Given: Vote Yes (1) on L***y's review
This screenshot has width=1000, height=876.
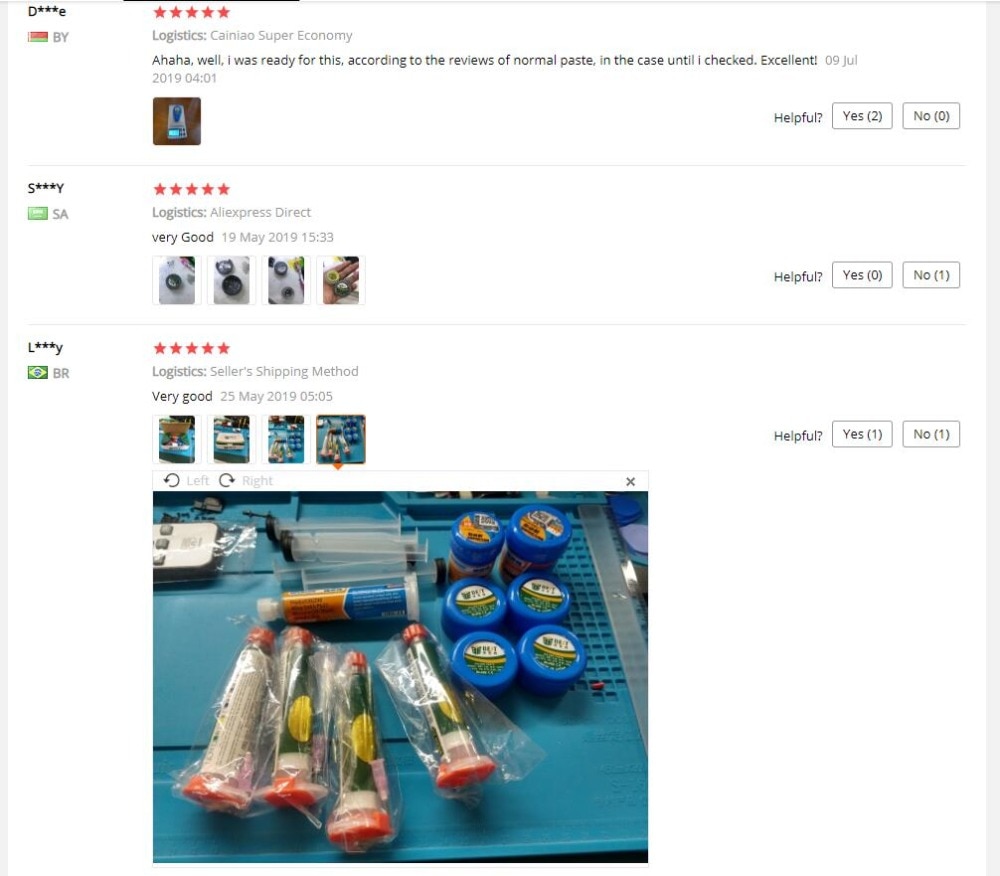Looking at the screenshot, I should [x=862, y=434].
